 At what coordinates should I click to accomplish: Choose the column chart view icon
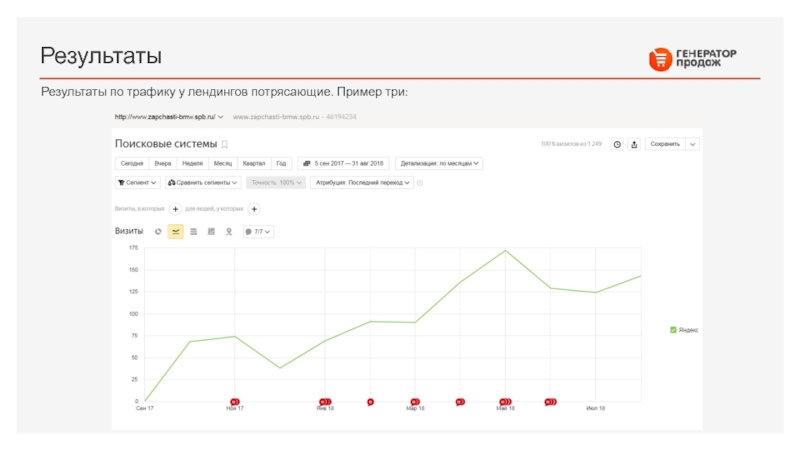coord(211,231)
